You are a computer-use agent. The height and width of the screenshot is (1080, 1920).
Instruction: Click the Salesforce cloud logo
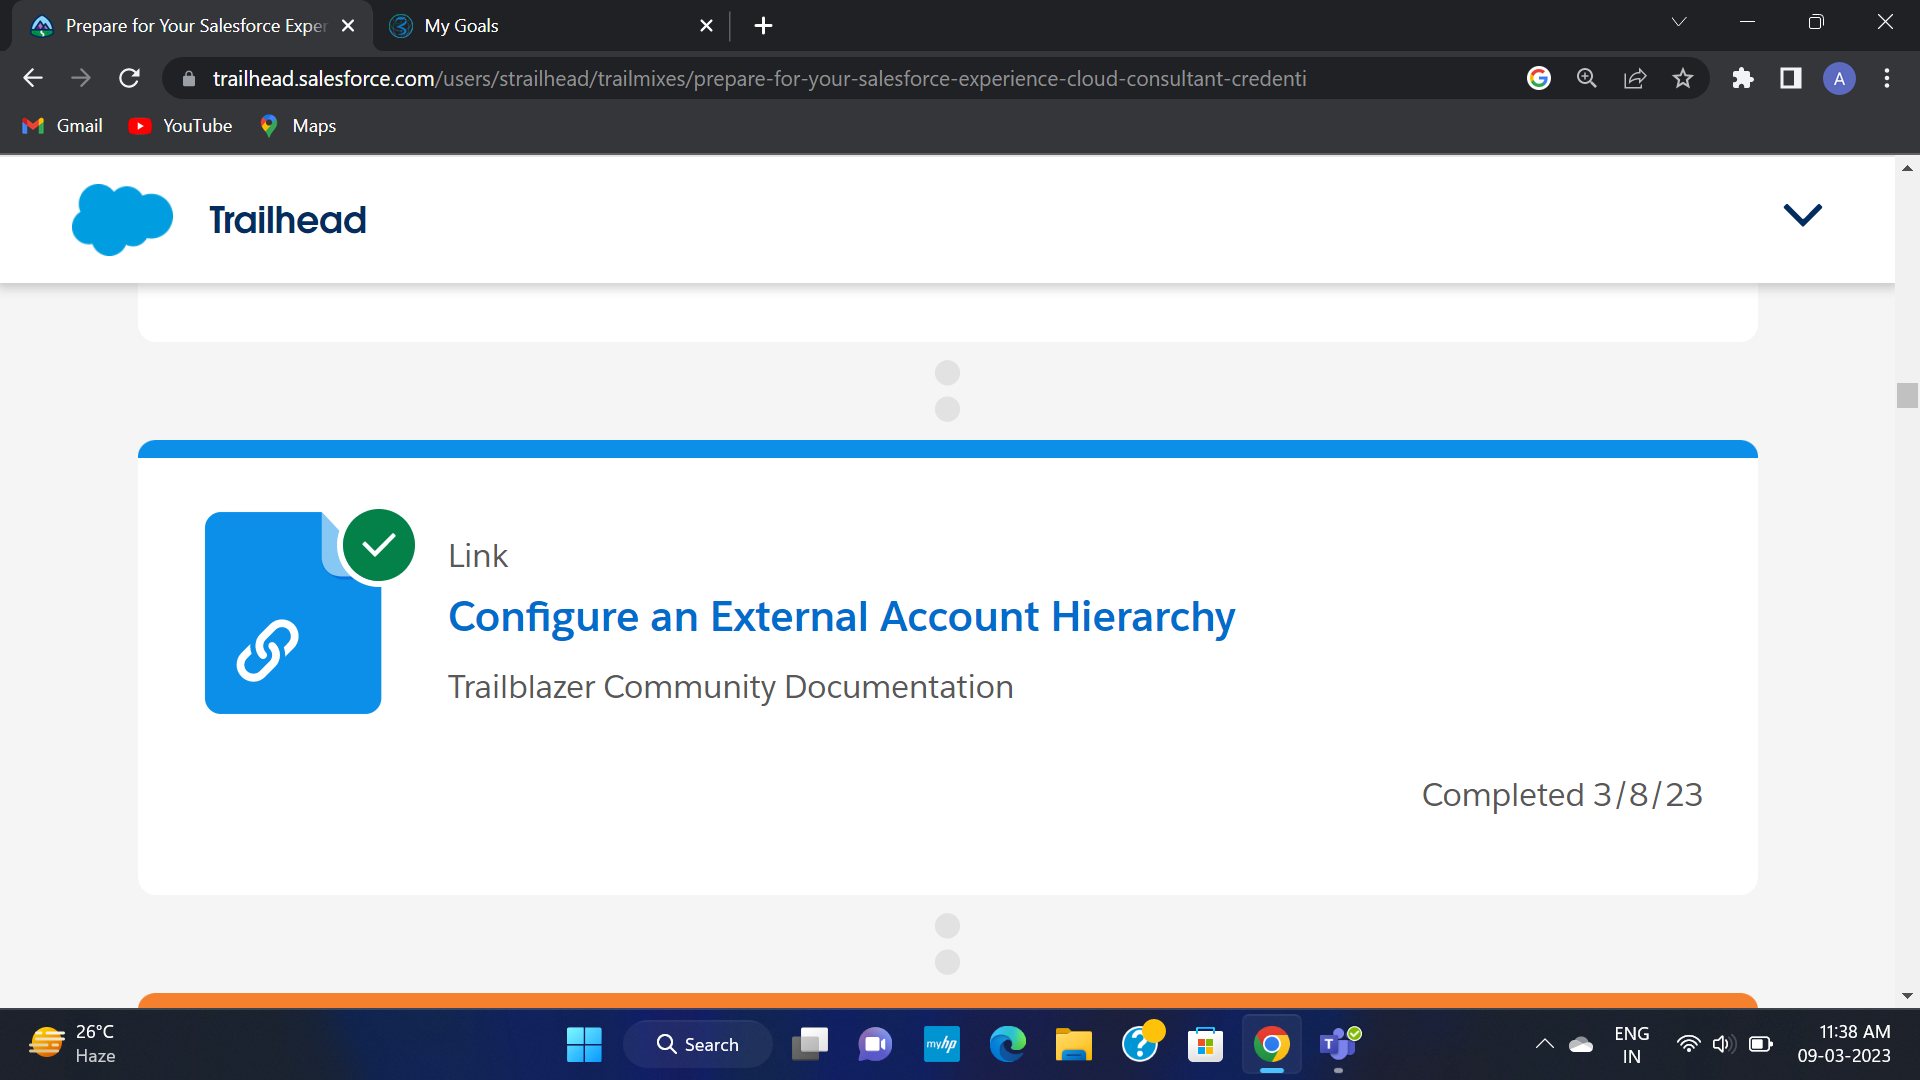pos(122,219)
